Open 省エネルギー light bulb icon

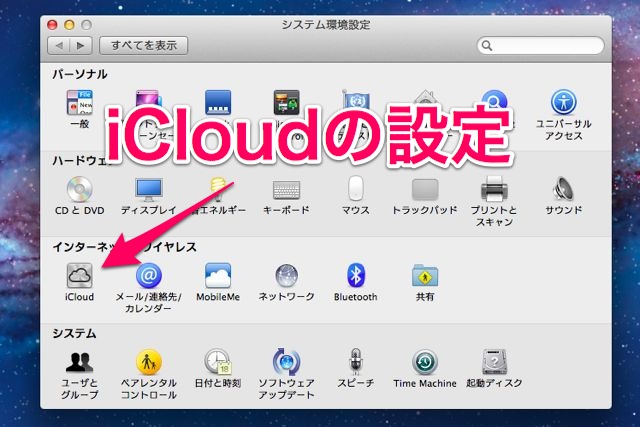(x=218, y=189)
